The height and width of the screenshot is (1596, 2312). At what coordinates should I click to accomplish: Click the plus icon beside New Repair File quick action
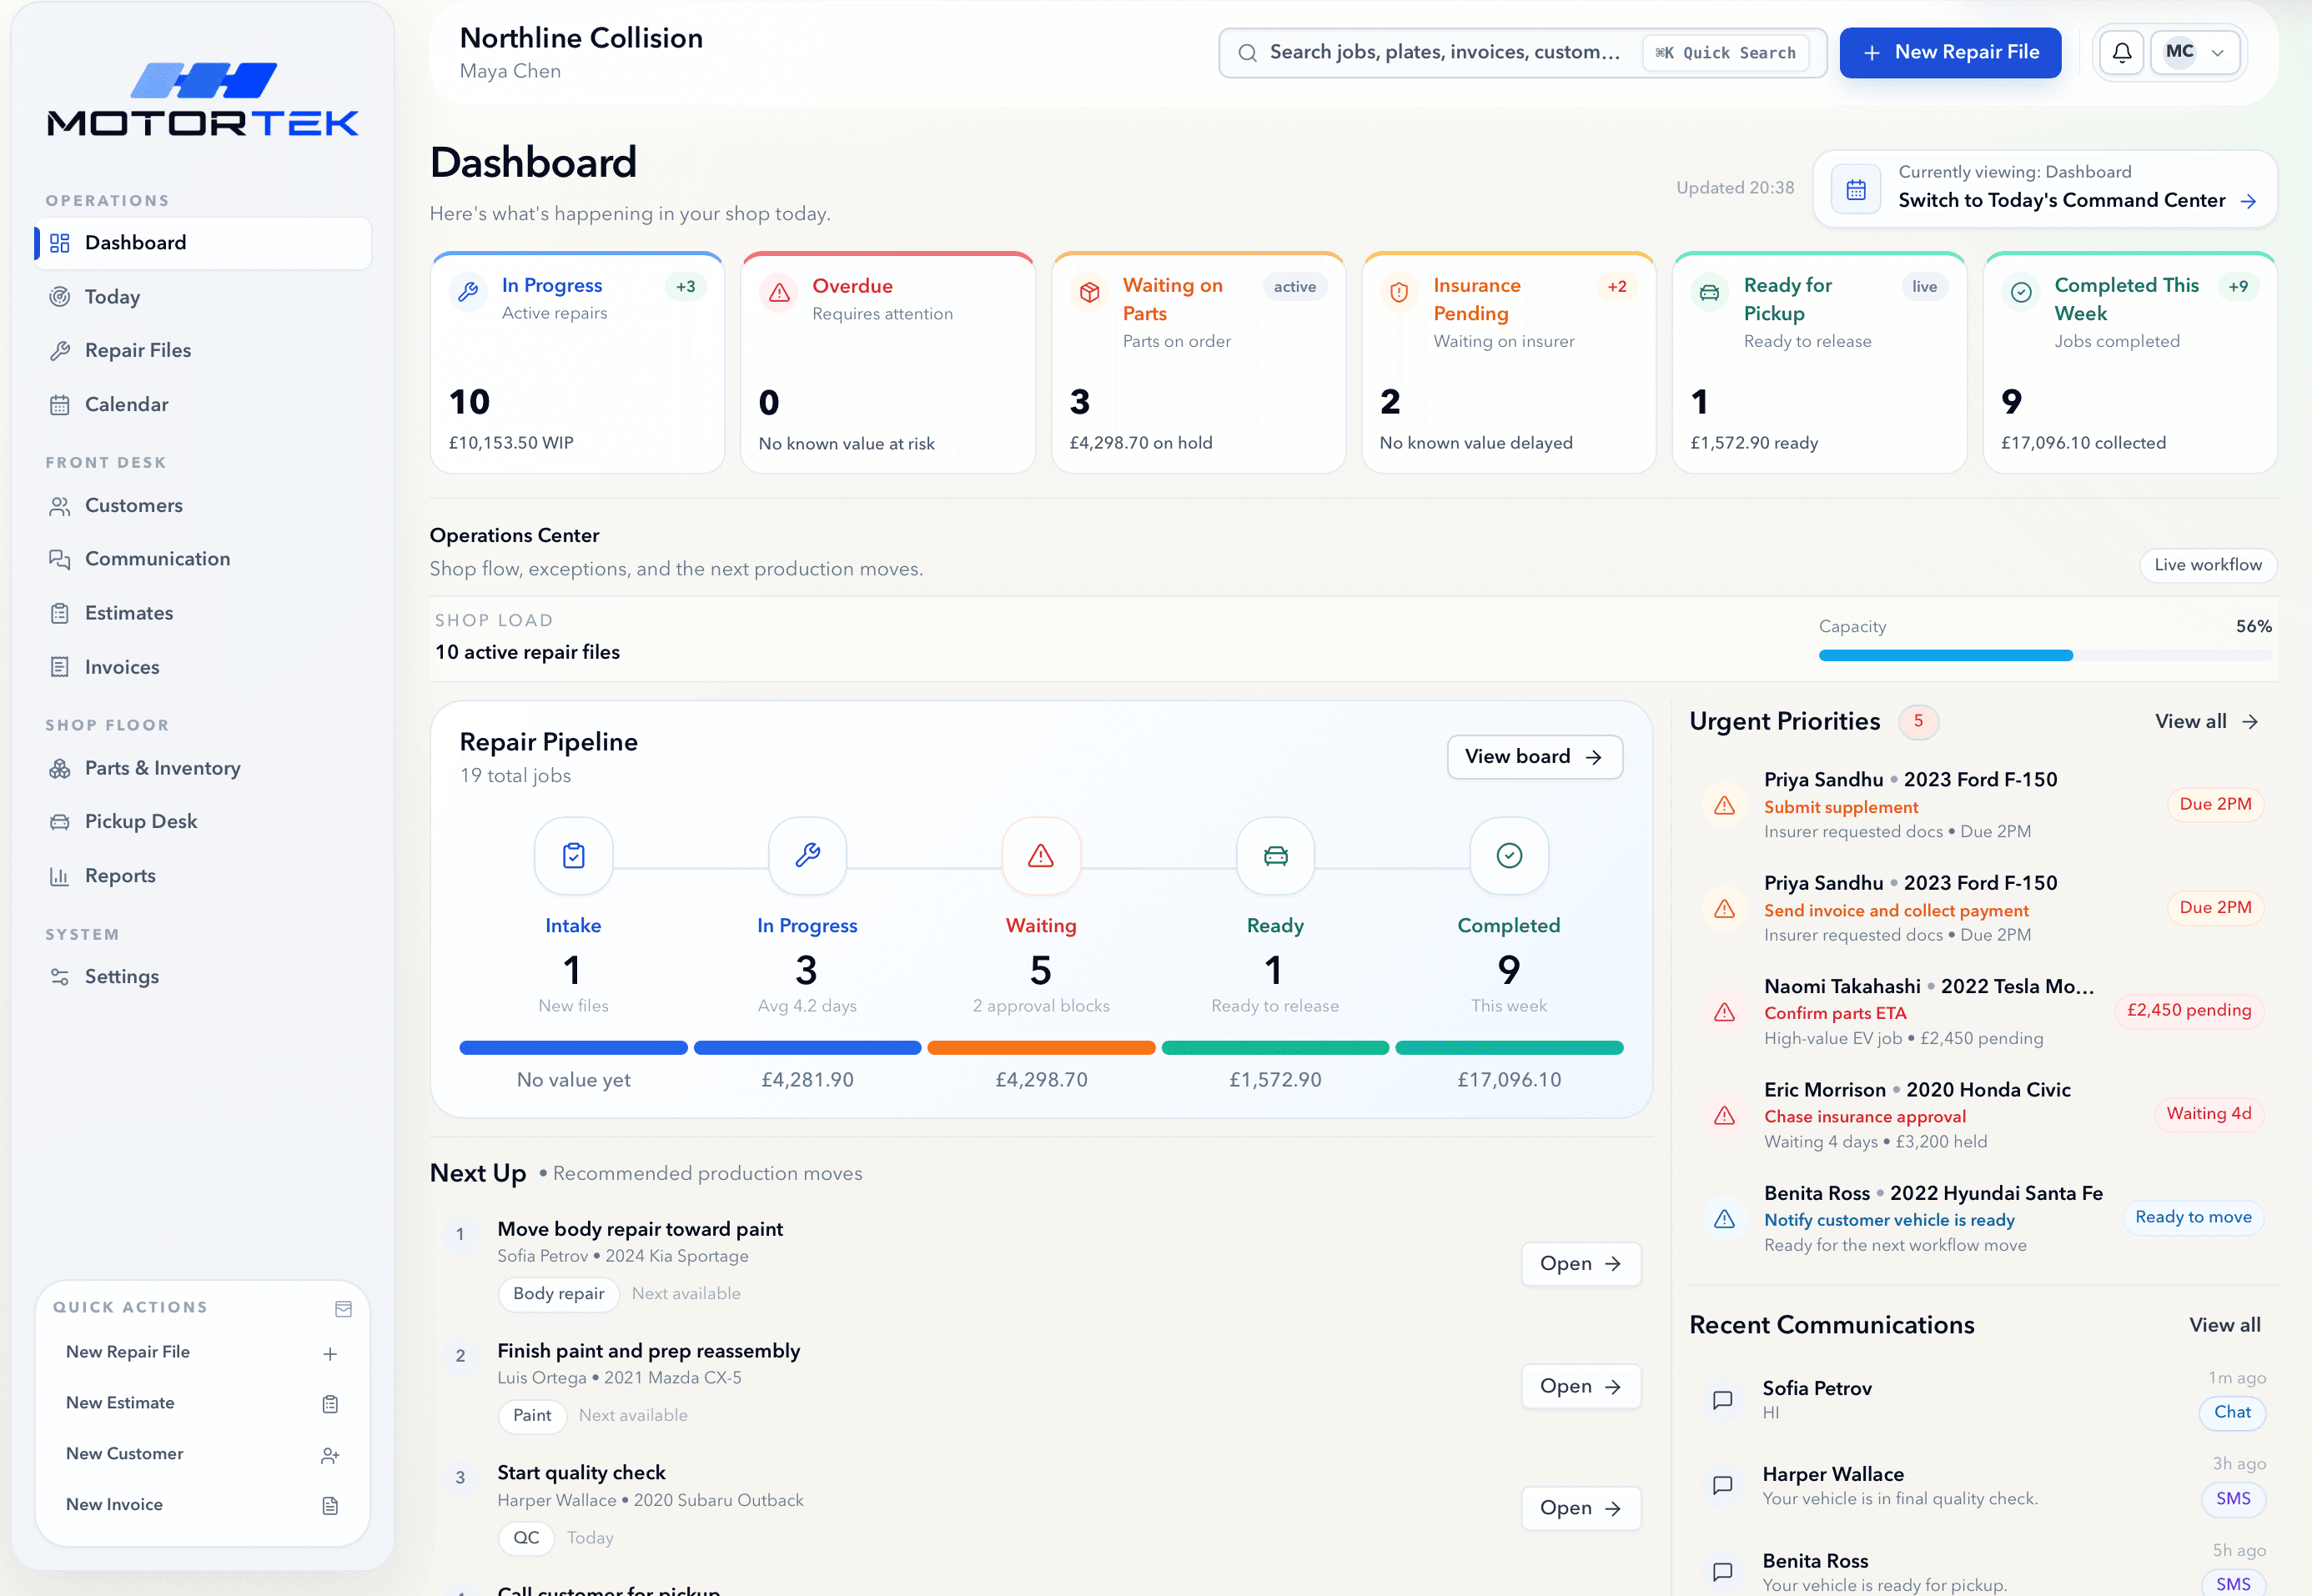click(330, 1353)
